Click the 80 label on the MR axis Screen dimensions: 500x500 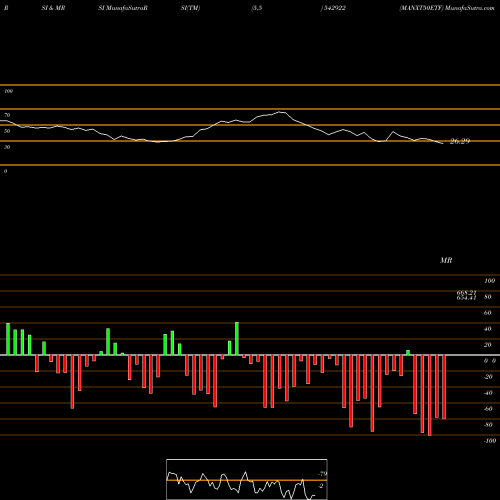[488, 297]
